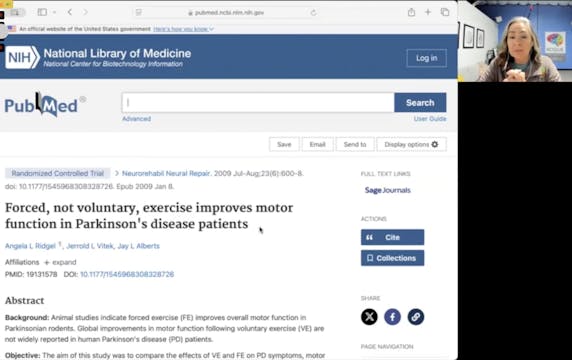
Task: Open the DOI 10.1177/1545968308328726 link
Action: tap(127, 274)
